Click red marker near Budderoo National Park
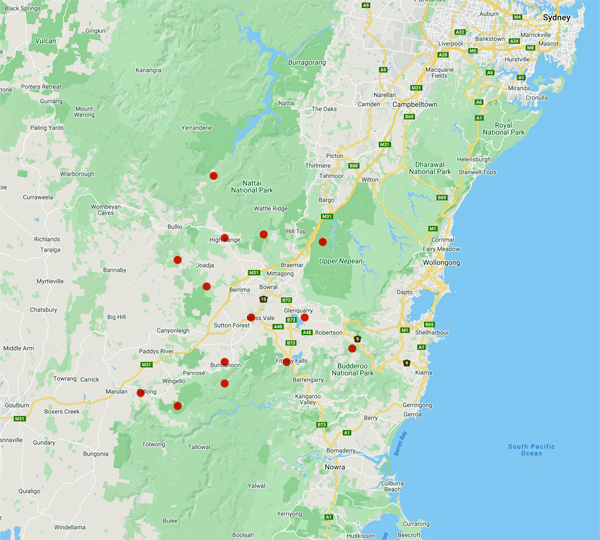The width and height of the screenshot is (600, 540). tap(352, 348)
